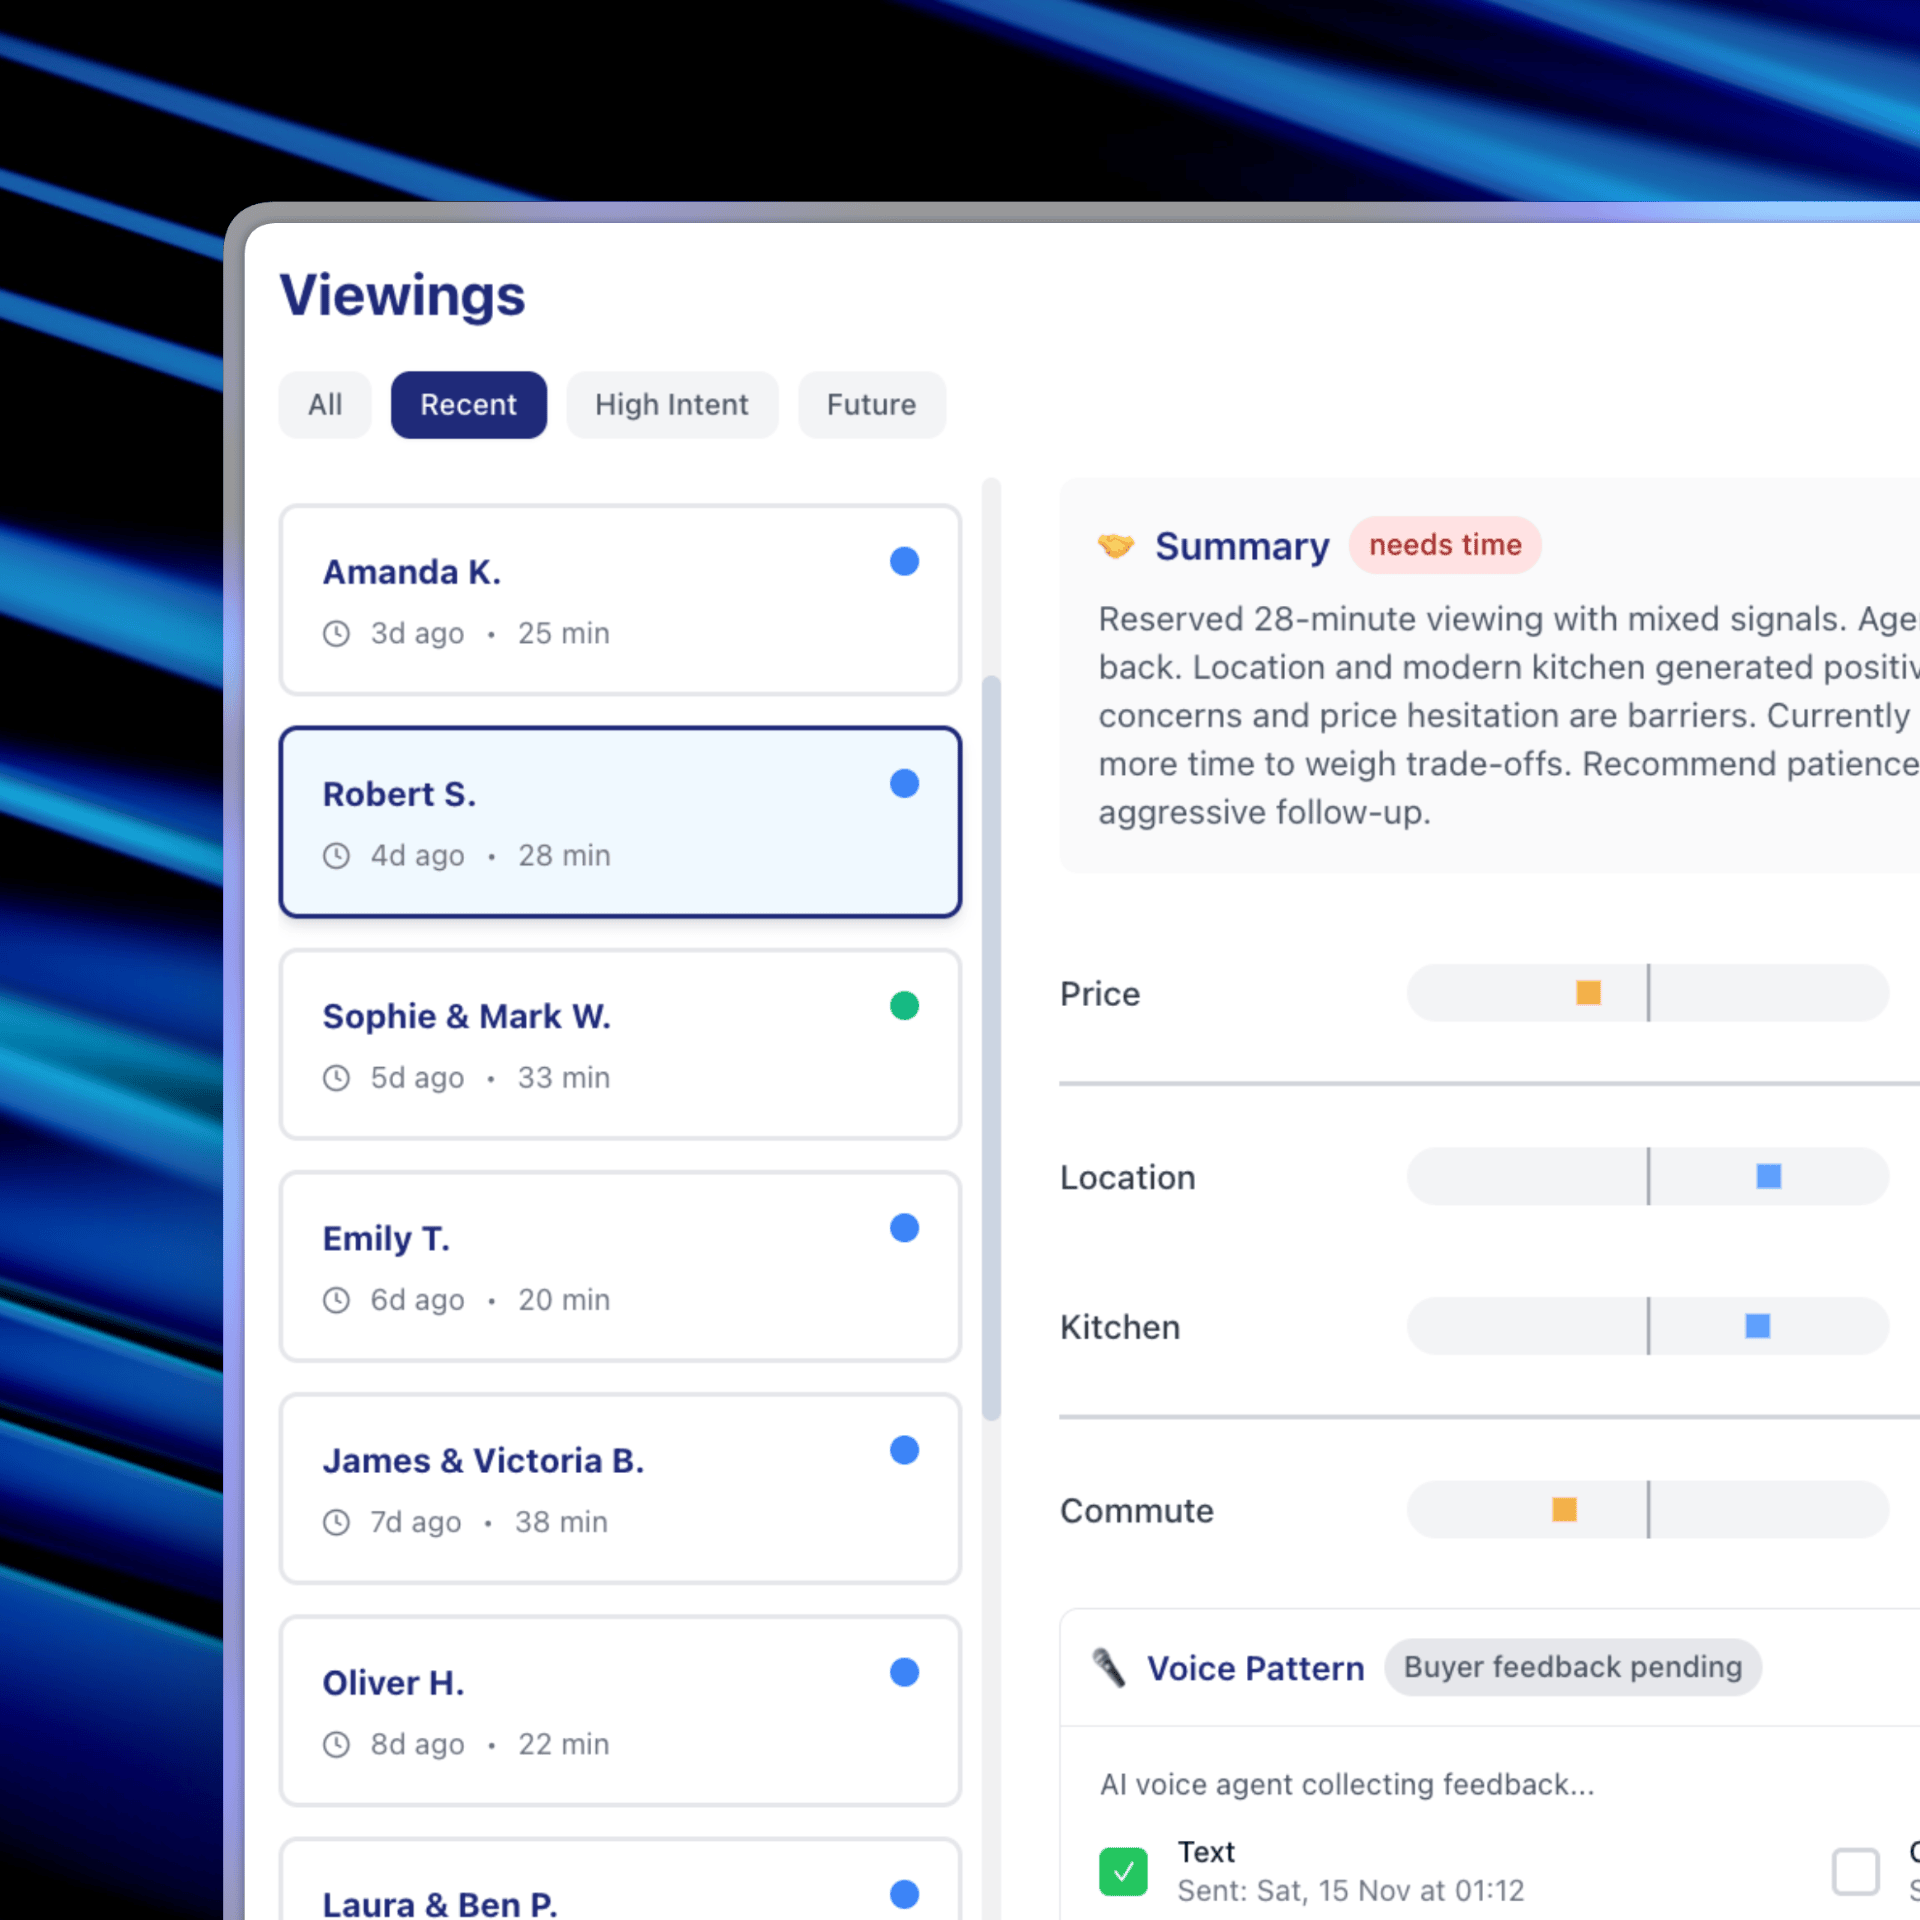1920x1920 pixels.
Task: Click the clock icon on Oliver H. card
Action: point(336,1744)
